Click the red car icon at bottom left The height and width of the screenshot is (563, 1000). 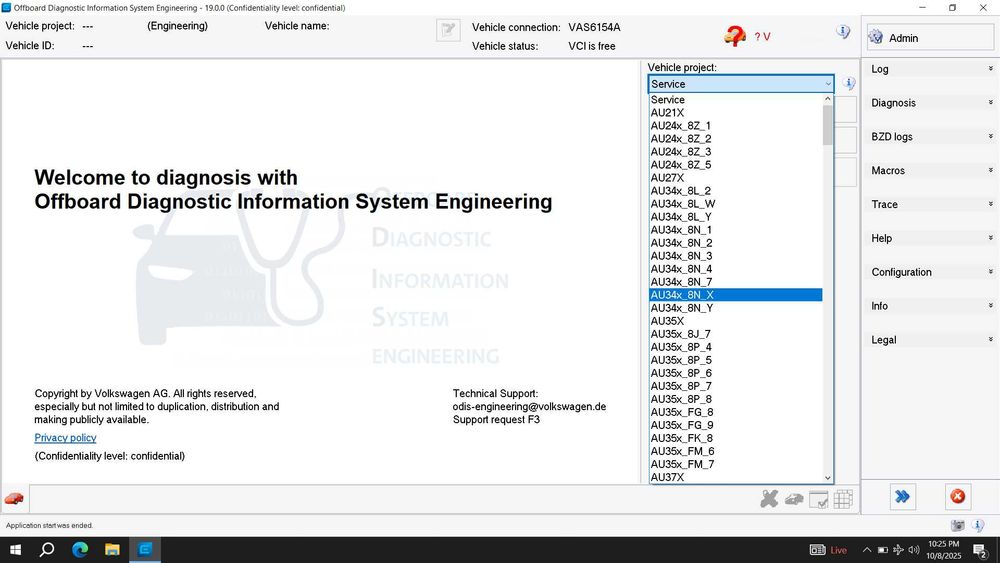14,499
